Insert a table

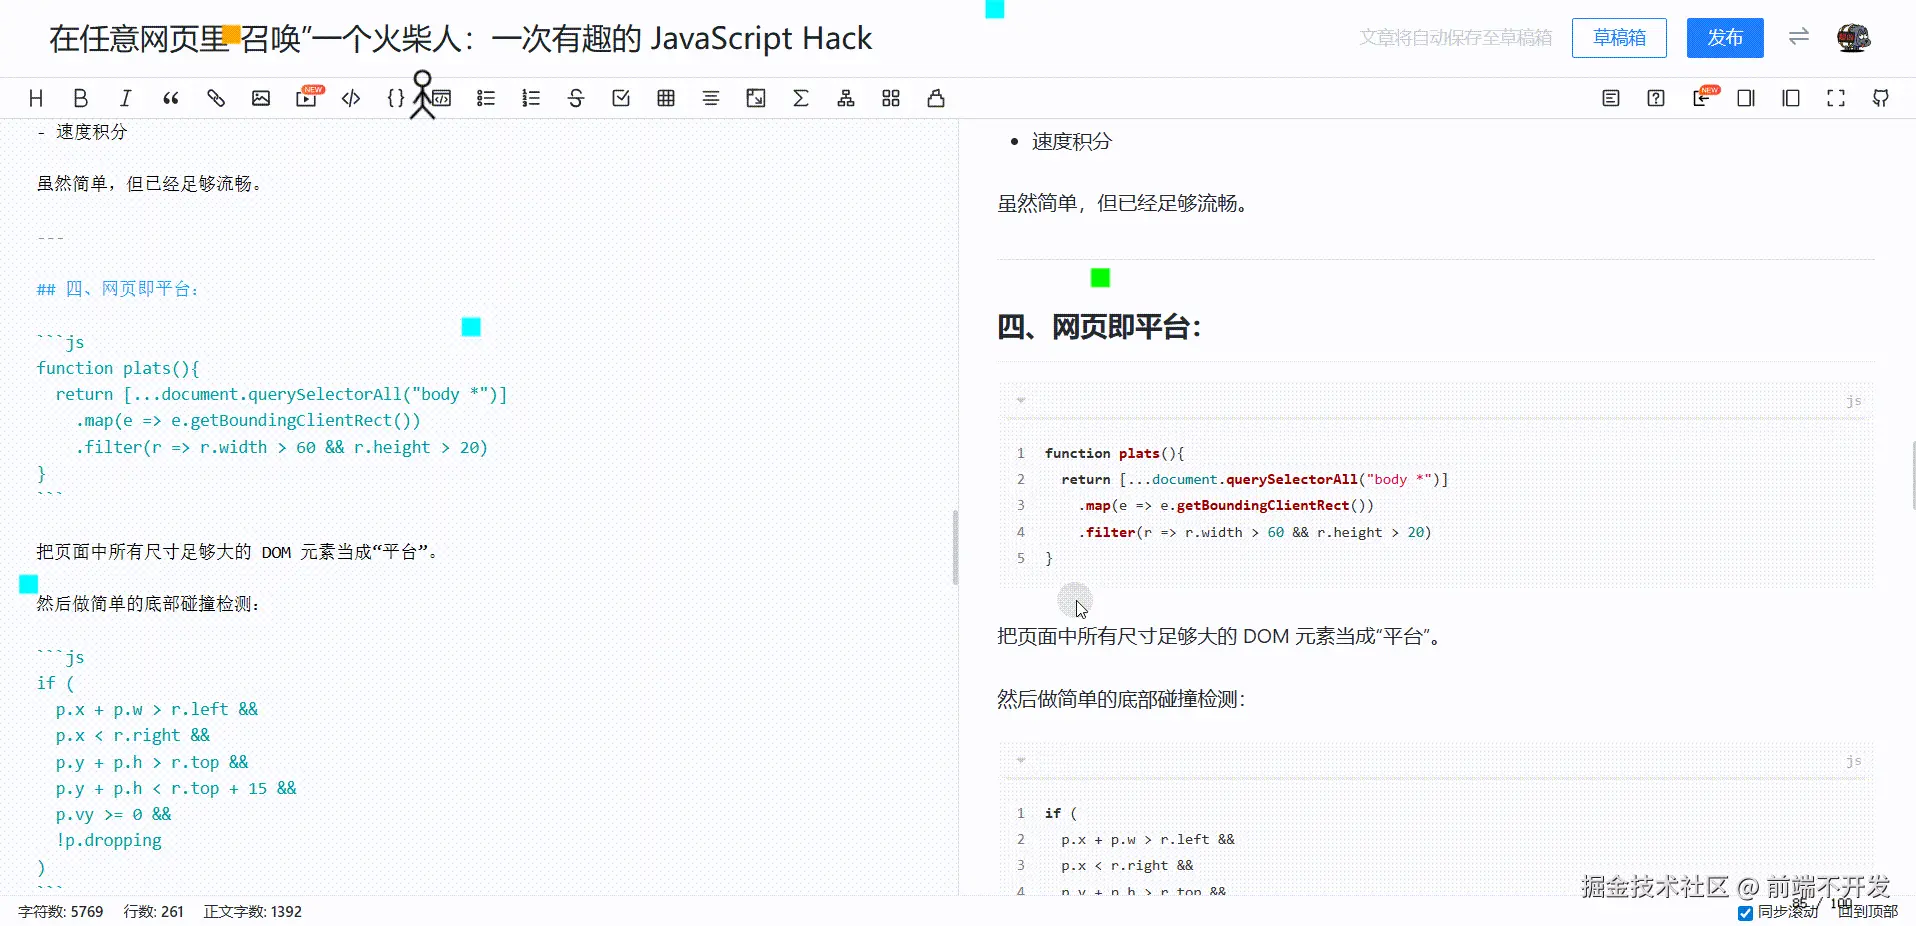(x=665, y=97)
